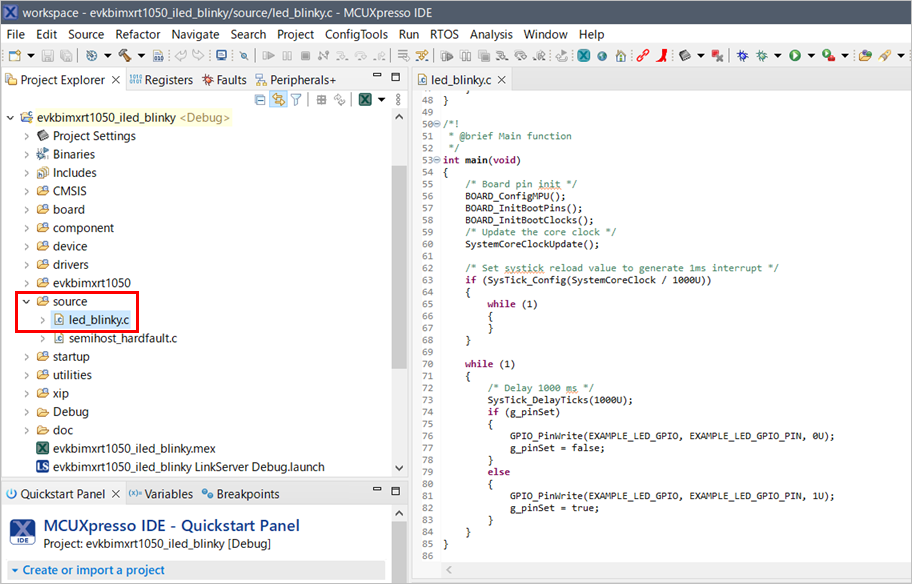Click the monitor screen toolbar icon
Image resolution: width=912 pixels, height=584 pixels.
pyautogui.click(x=221, y=56)
